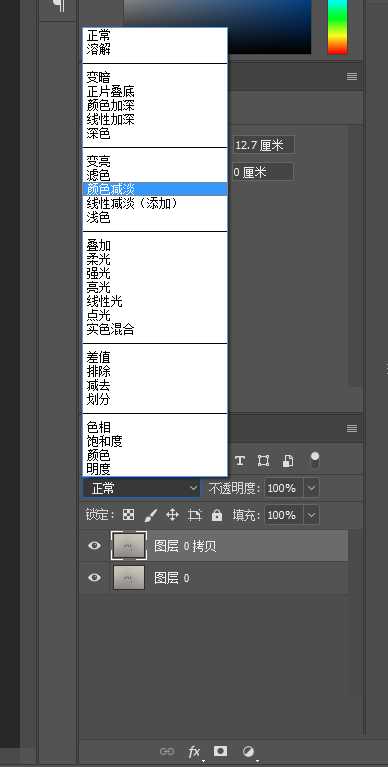Hide the 图层 0 拷贝 layer
388x767 pixels.
pyautogui.click(x=95, y=545)
